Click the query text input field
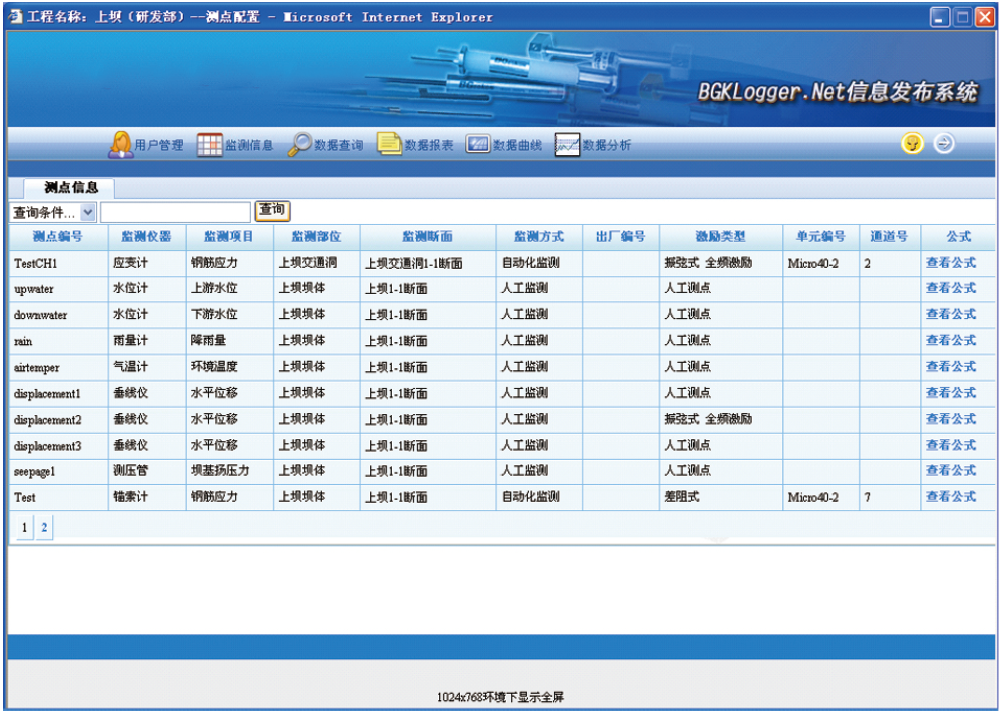This screenshot has height=715, width=1002. click(175, 212)
